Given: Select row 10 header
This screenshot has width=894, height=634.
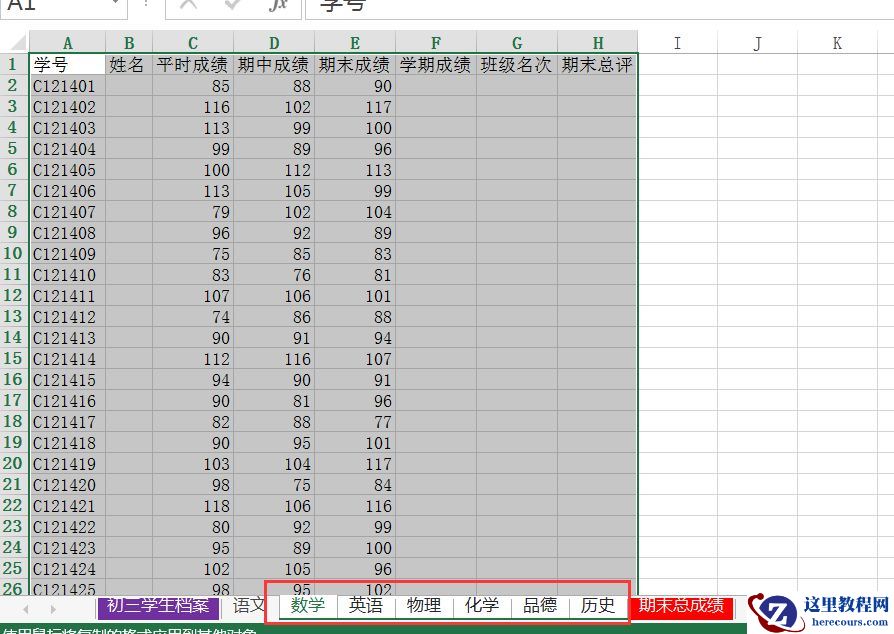Looking at the screenshot, I should click(14, 254).
